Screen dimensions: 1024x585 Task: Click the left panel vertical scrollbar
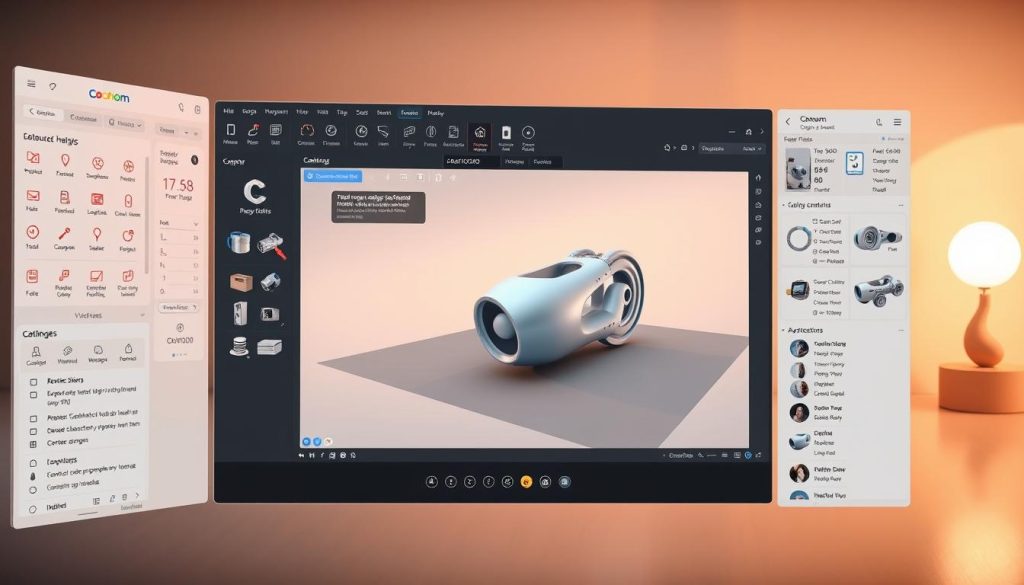tap(147, 215)
